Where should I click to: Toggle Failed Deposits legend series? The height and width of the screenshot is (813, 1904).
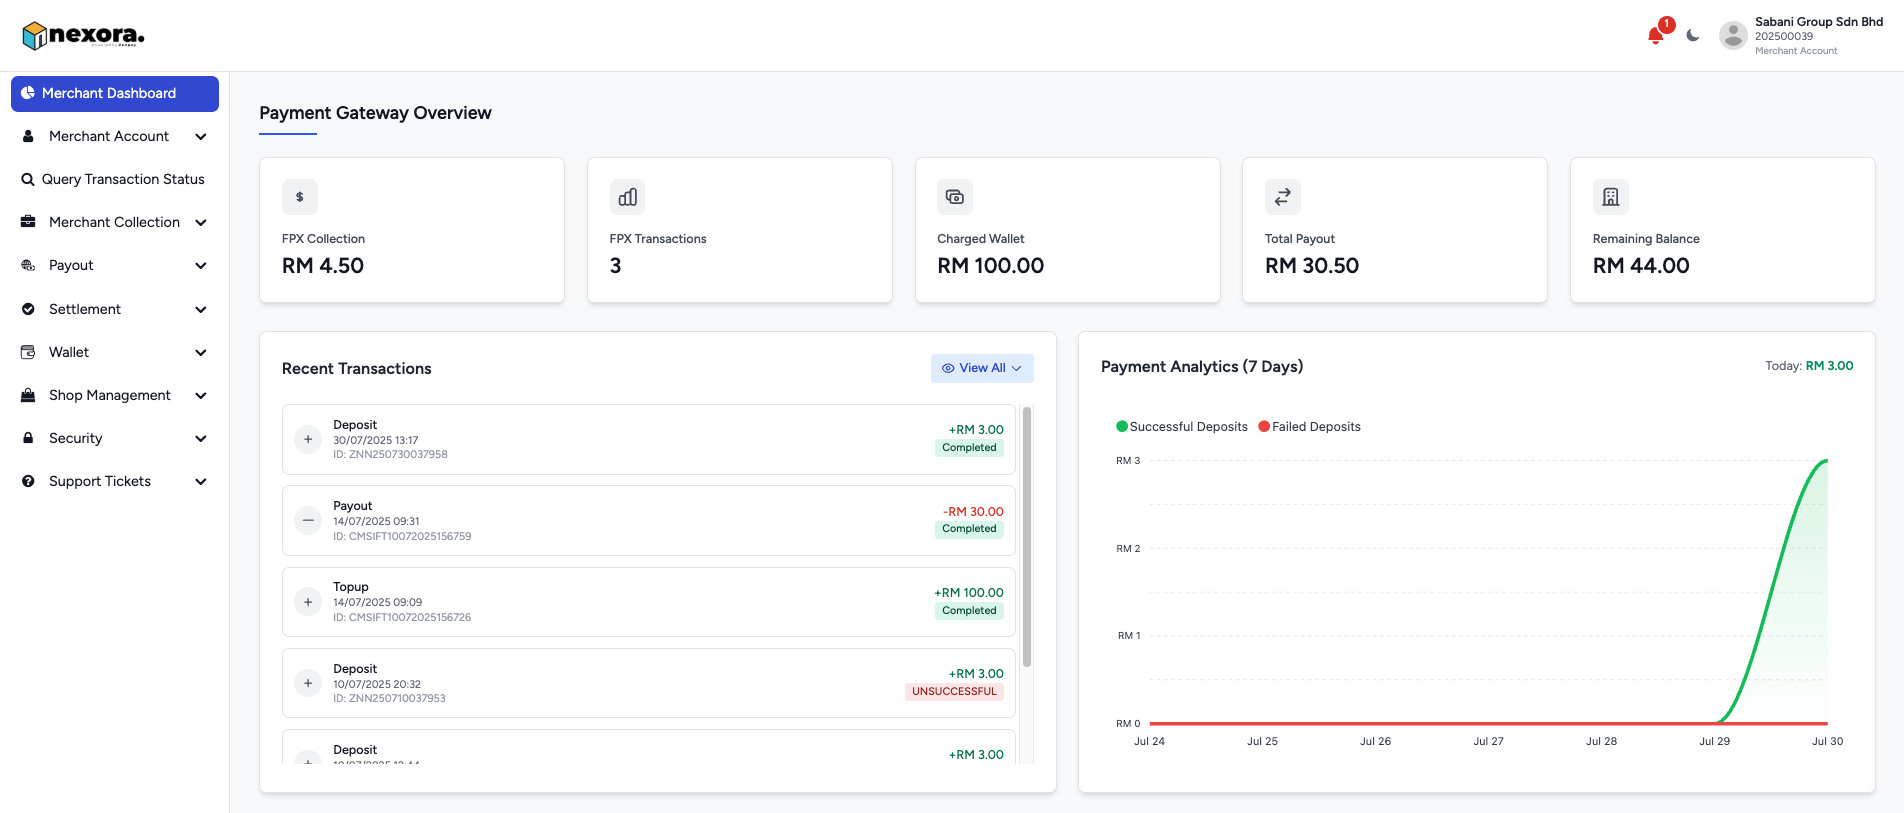[1310, 427]
